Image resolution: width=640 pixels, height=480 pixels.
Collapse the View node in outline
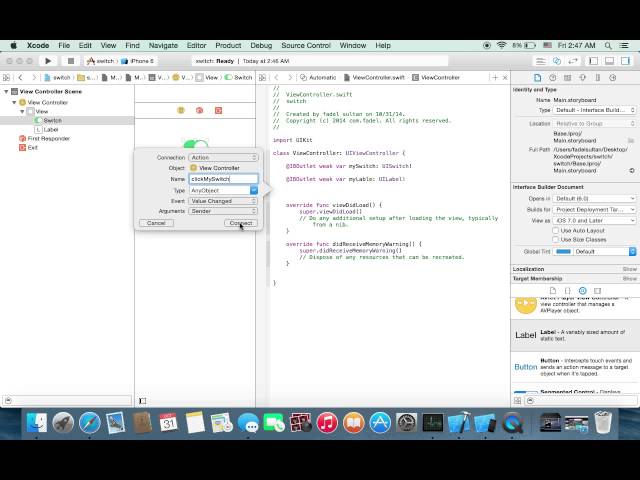[x=22, y=111]
